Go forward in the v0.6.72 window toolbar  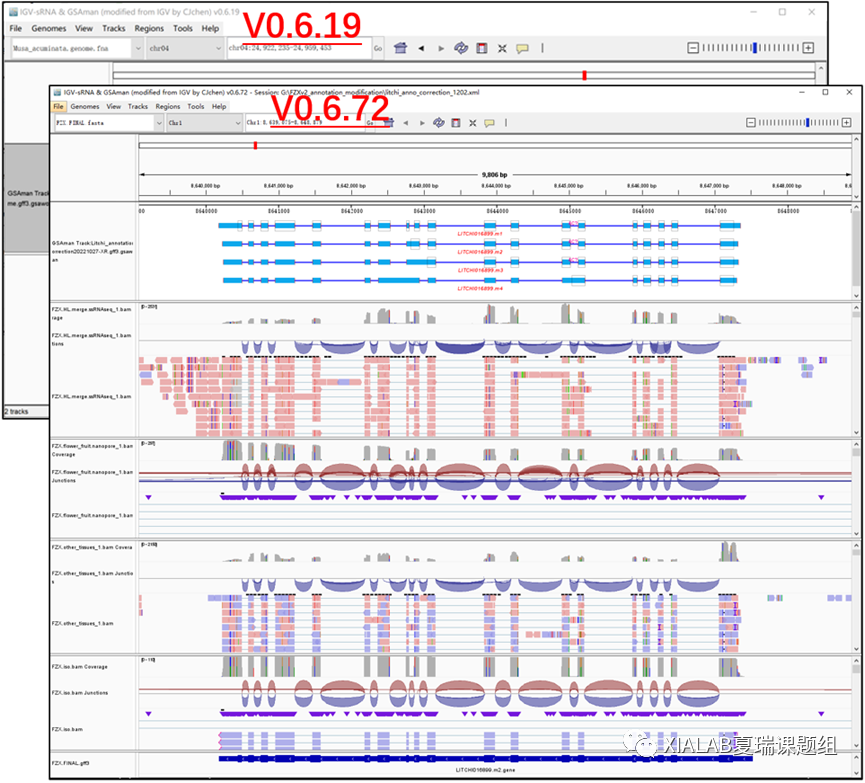(x=422, y=122)
